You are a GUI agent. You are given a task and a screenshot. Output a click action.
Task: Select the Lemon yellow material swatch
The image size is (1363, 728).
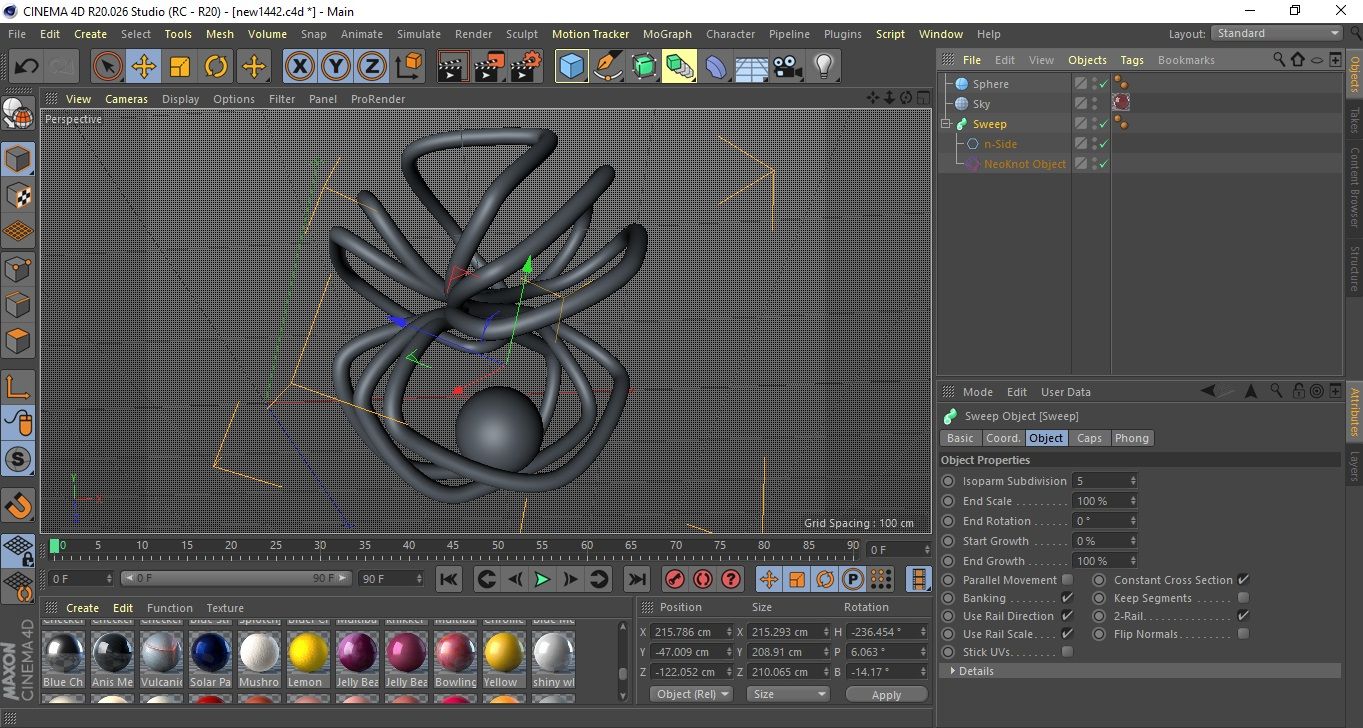(308, 653)
